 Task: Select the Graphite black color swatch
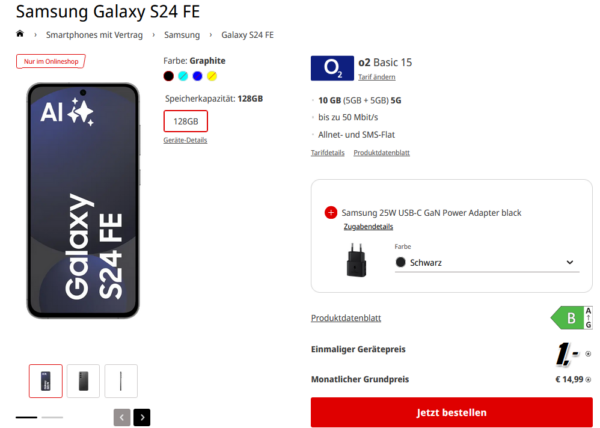coord(169,76)
